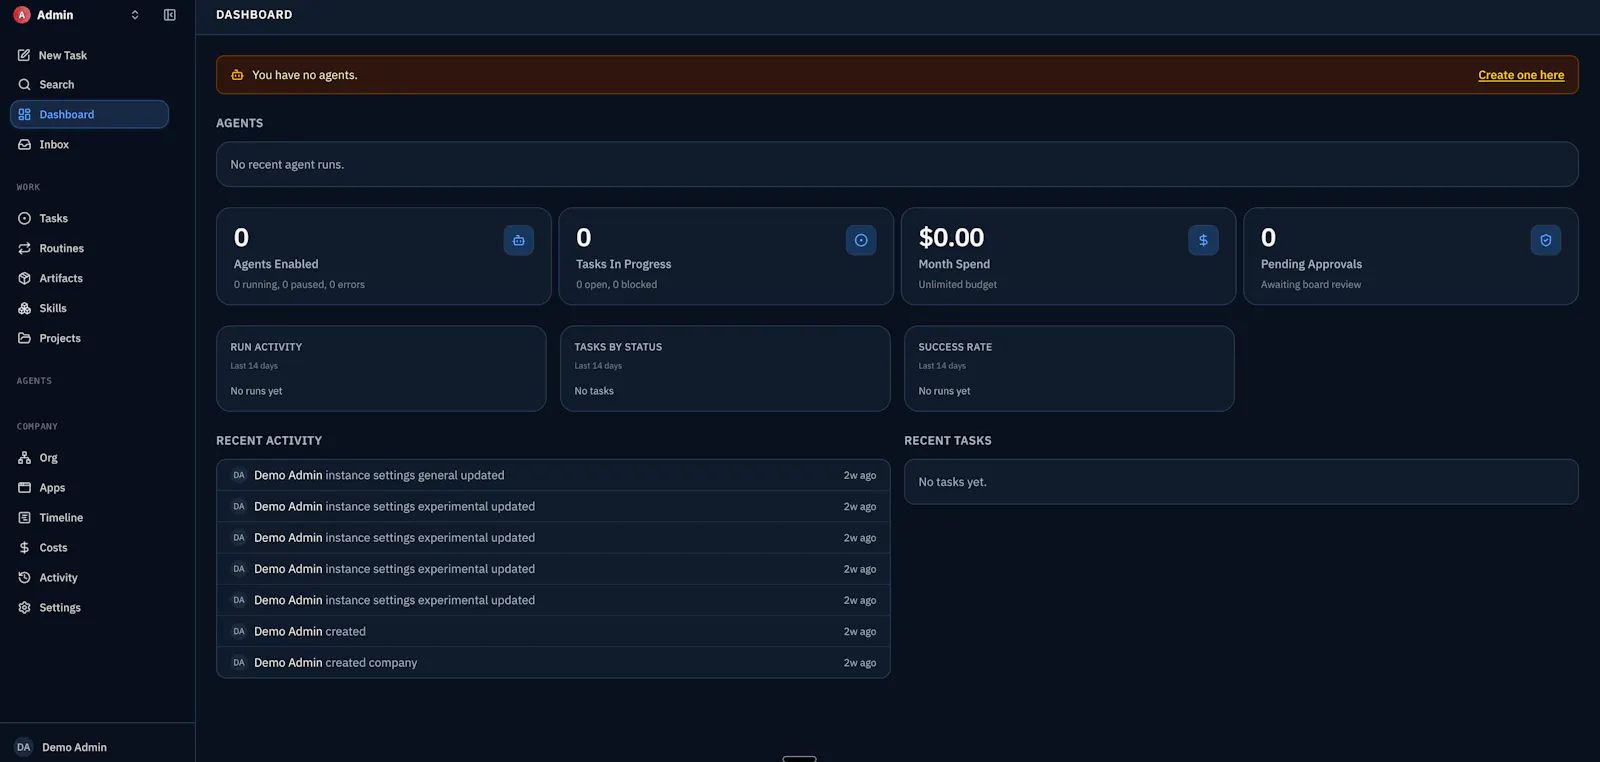Viewport: 1600px width, 762px height.
Task: Open the Month Spend stat card
Action: click(1068, 256)
